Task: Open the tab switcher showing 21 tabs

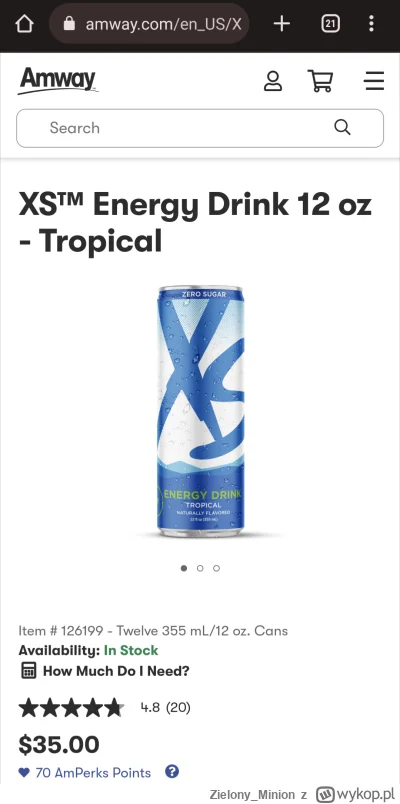Action: tap(330, 24)
